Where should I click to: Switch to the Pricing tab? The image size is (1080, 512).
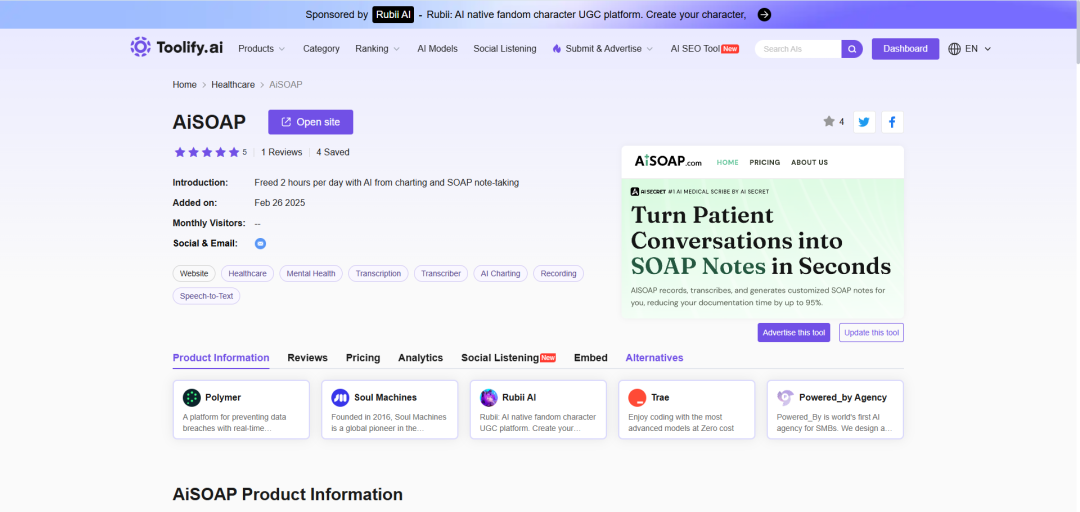363,358
